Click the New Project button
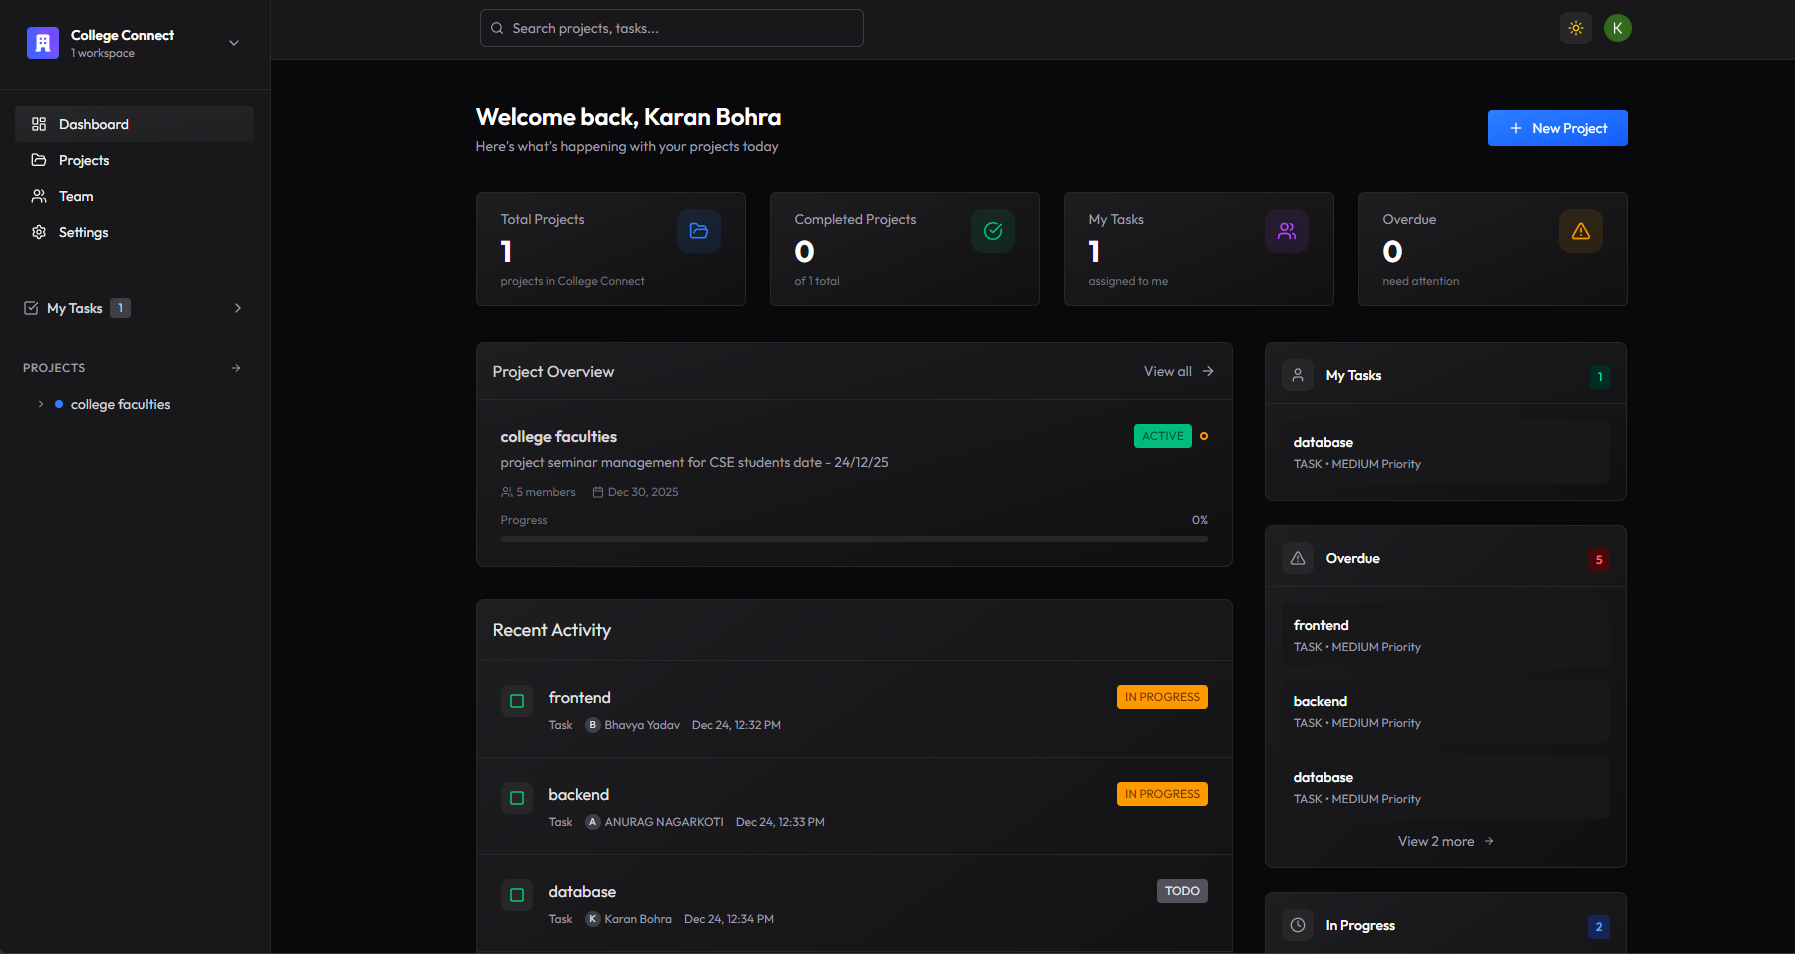The image size is (1795, 954). point(1557,128)
